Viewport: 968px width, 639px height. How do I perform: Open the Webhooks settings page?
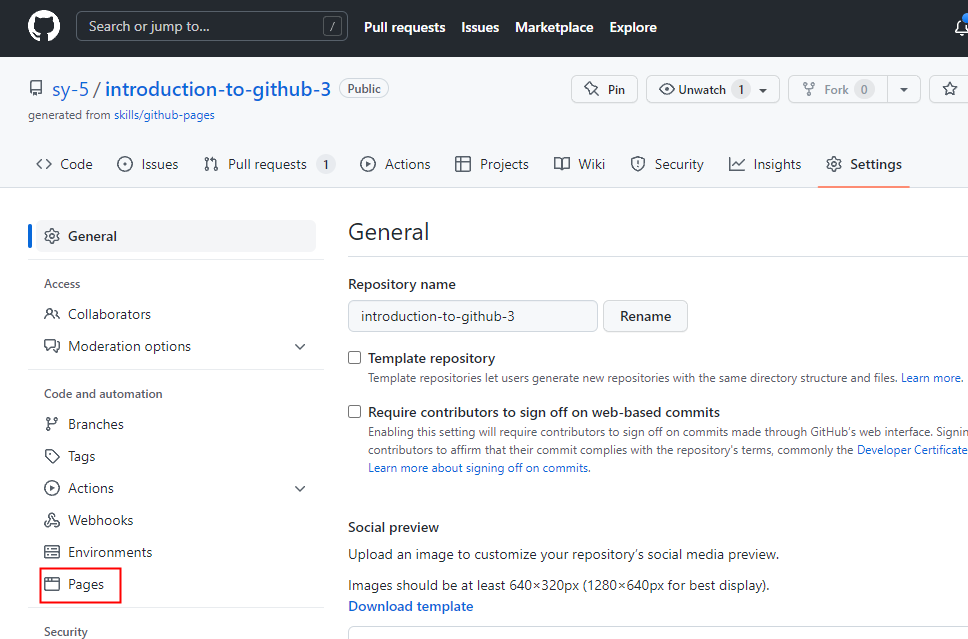click(100, 520)
